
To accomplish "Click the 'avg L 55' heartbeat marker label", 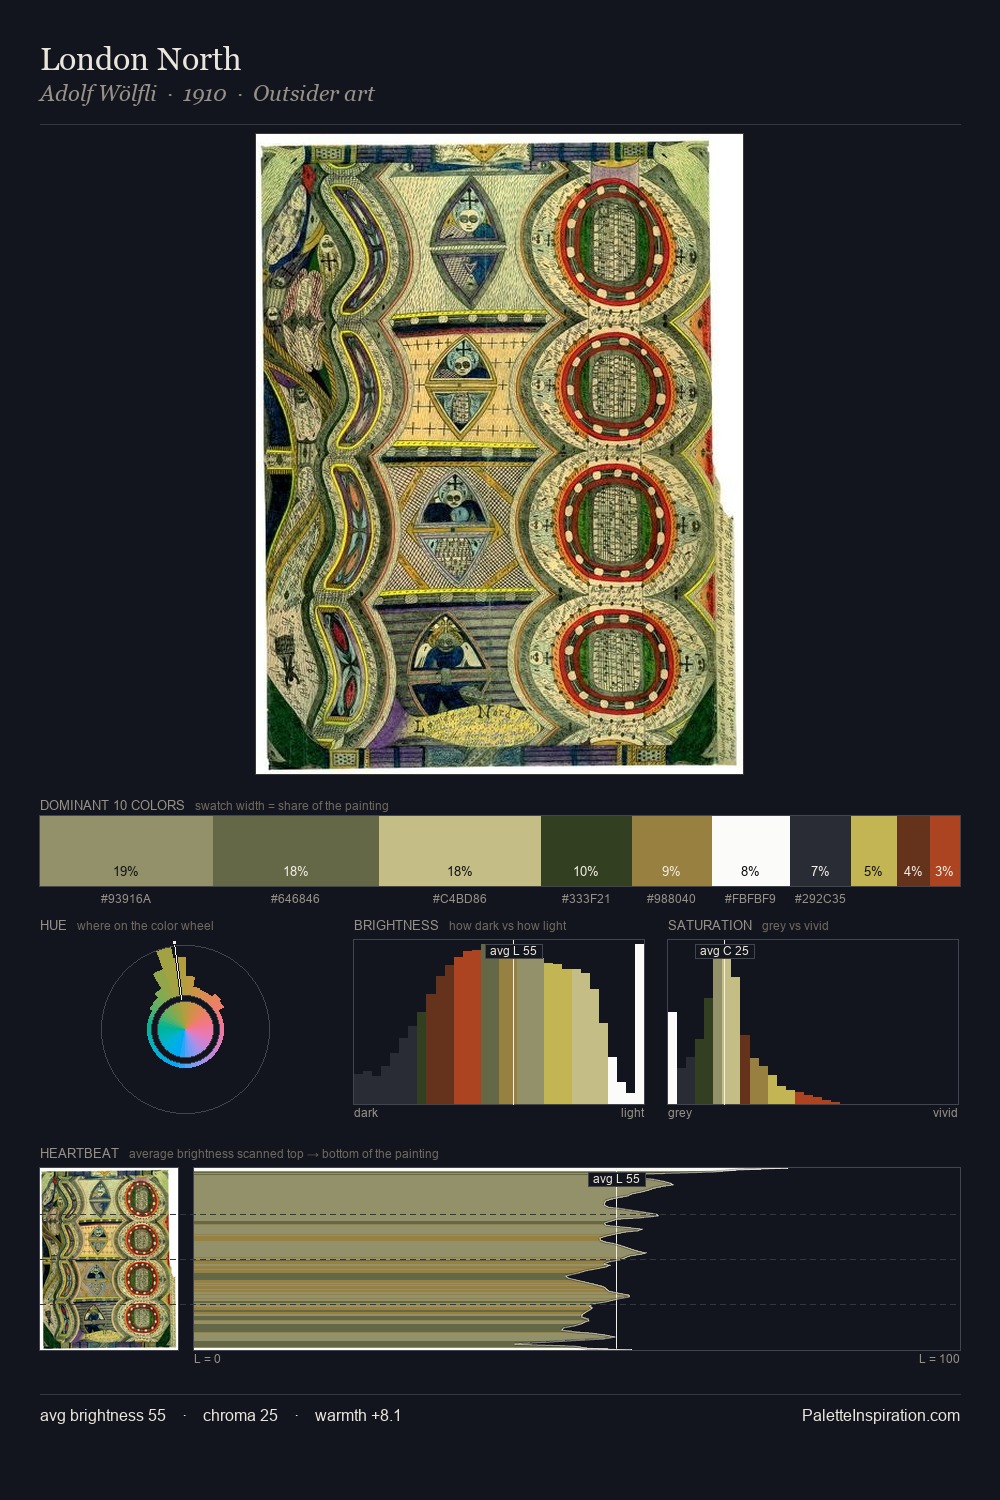I will point(616,1179).
